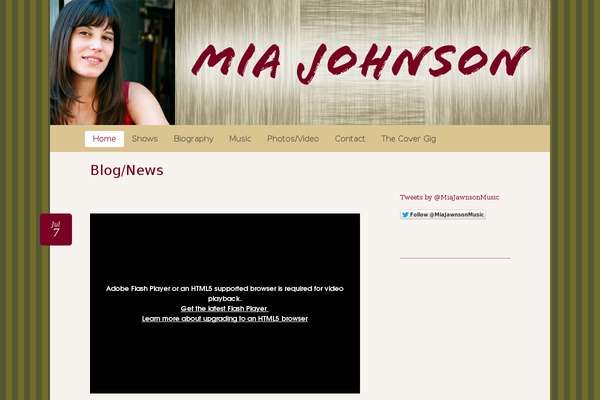Click the Follow @MiaJawnsonMusic Twitter button

tap(443, 215)
